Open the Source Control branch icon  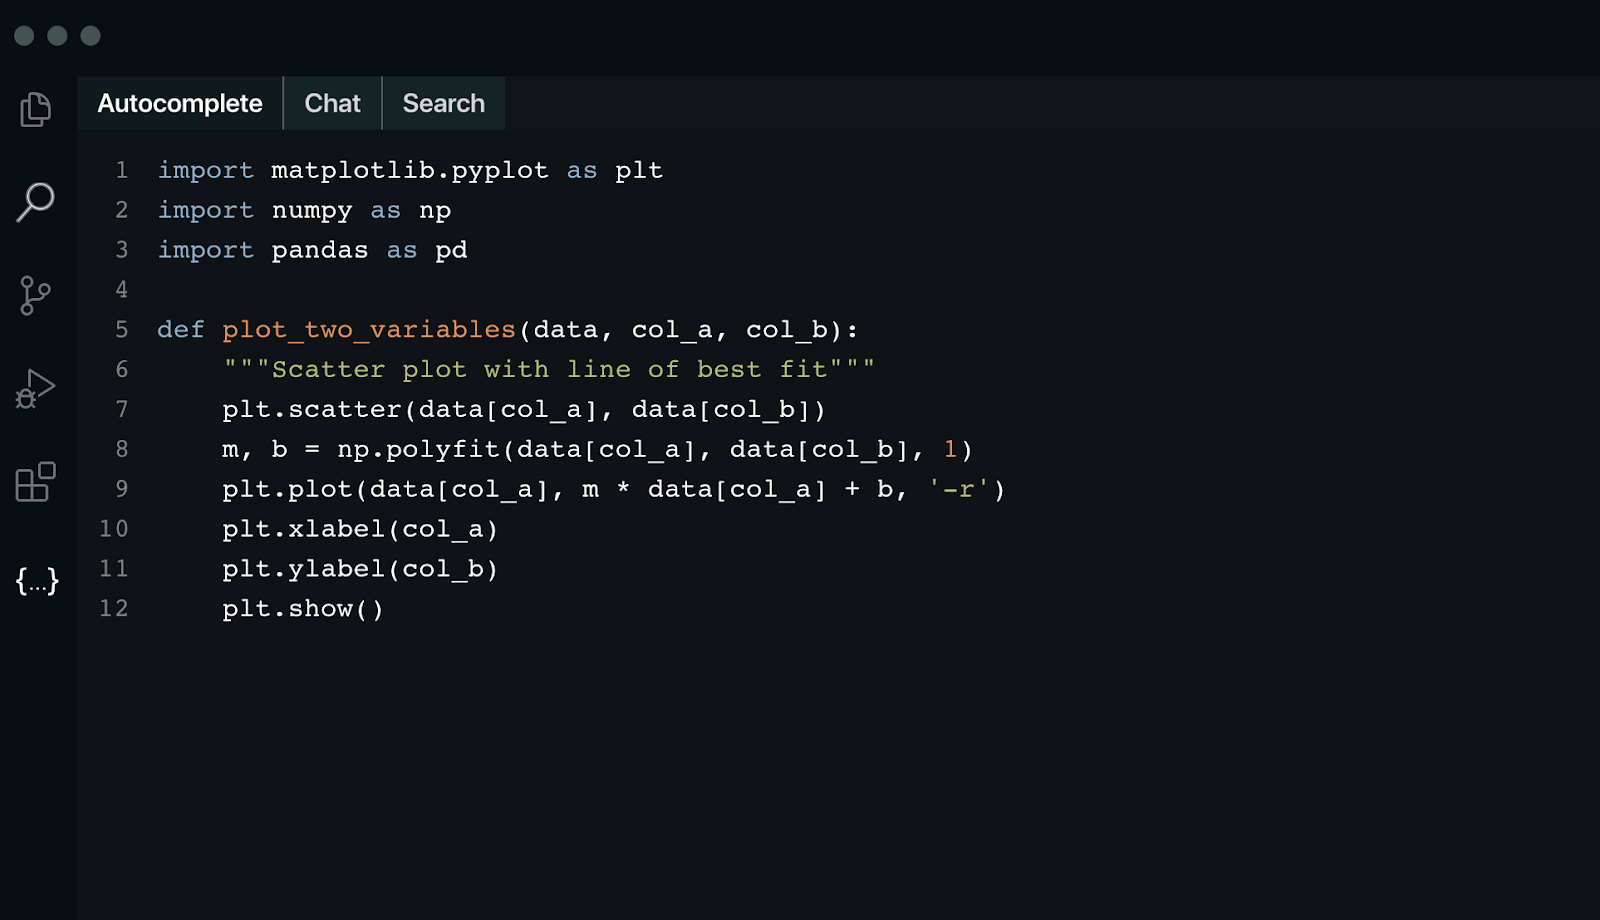coord(35,295)
